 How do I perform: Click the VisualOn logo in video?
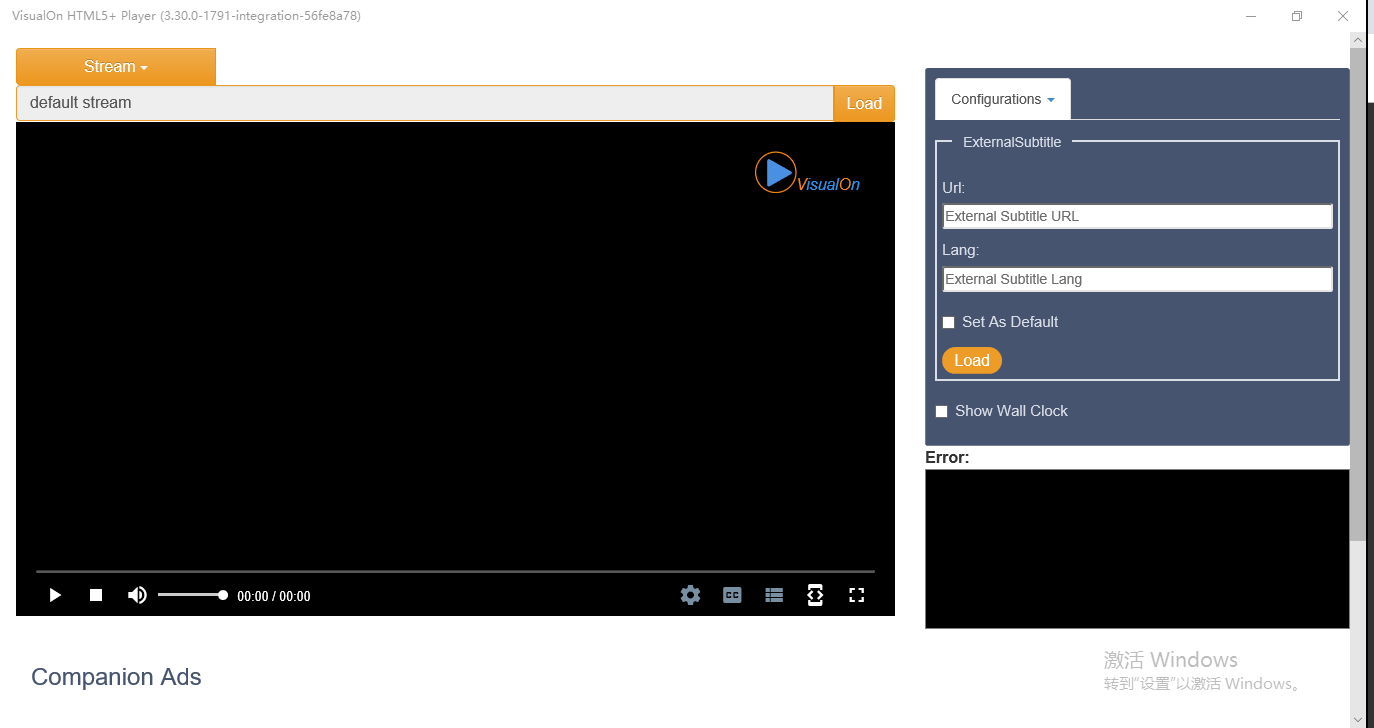(808, 173)
